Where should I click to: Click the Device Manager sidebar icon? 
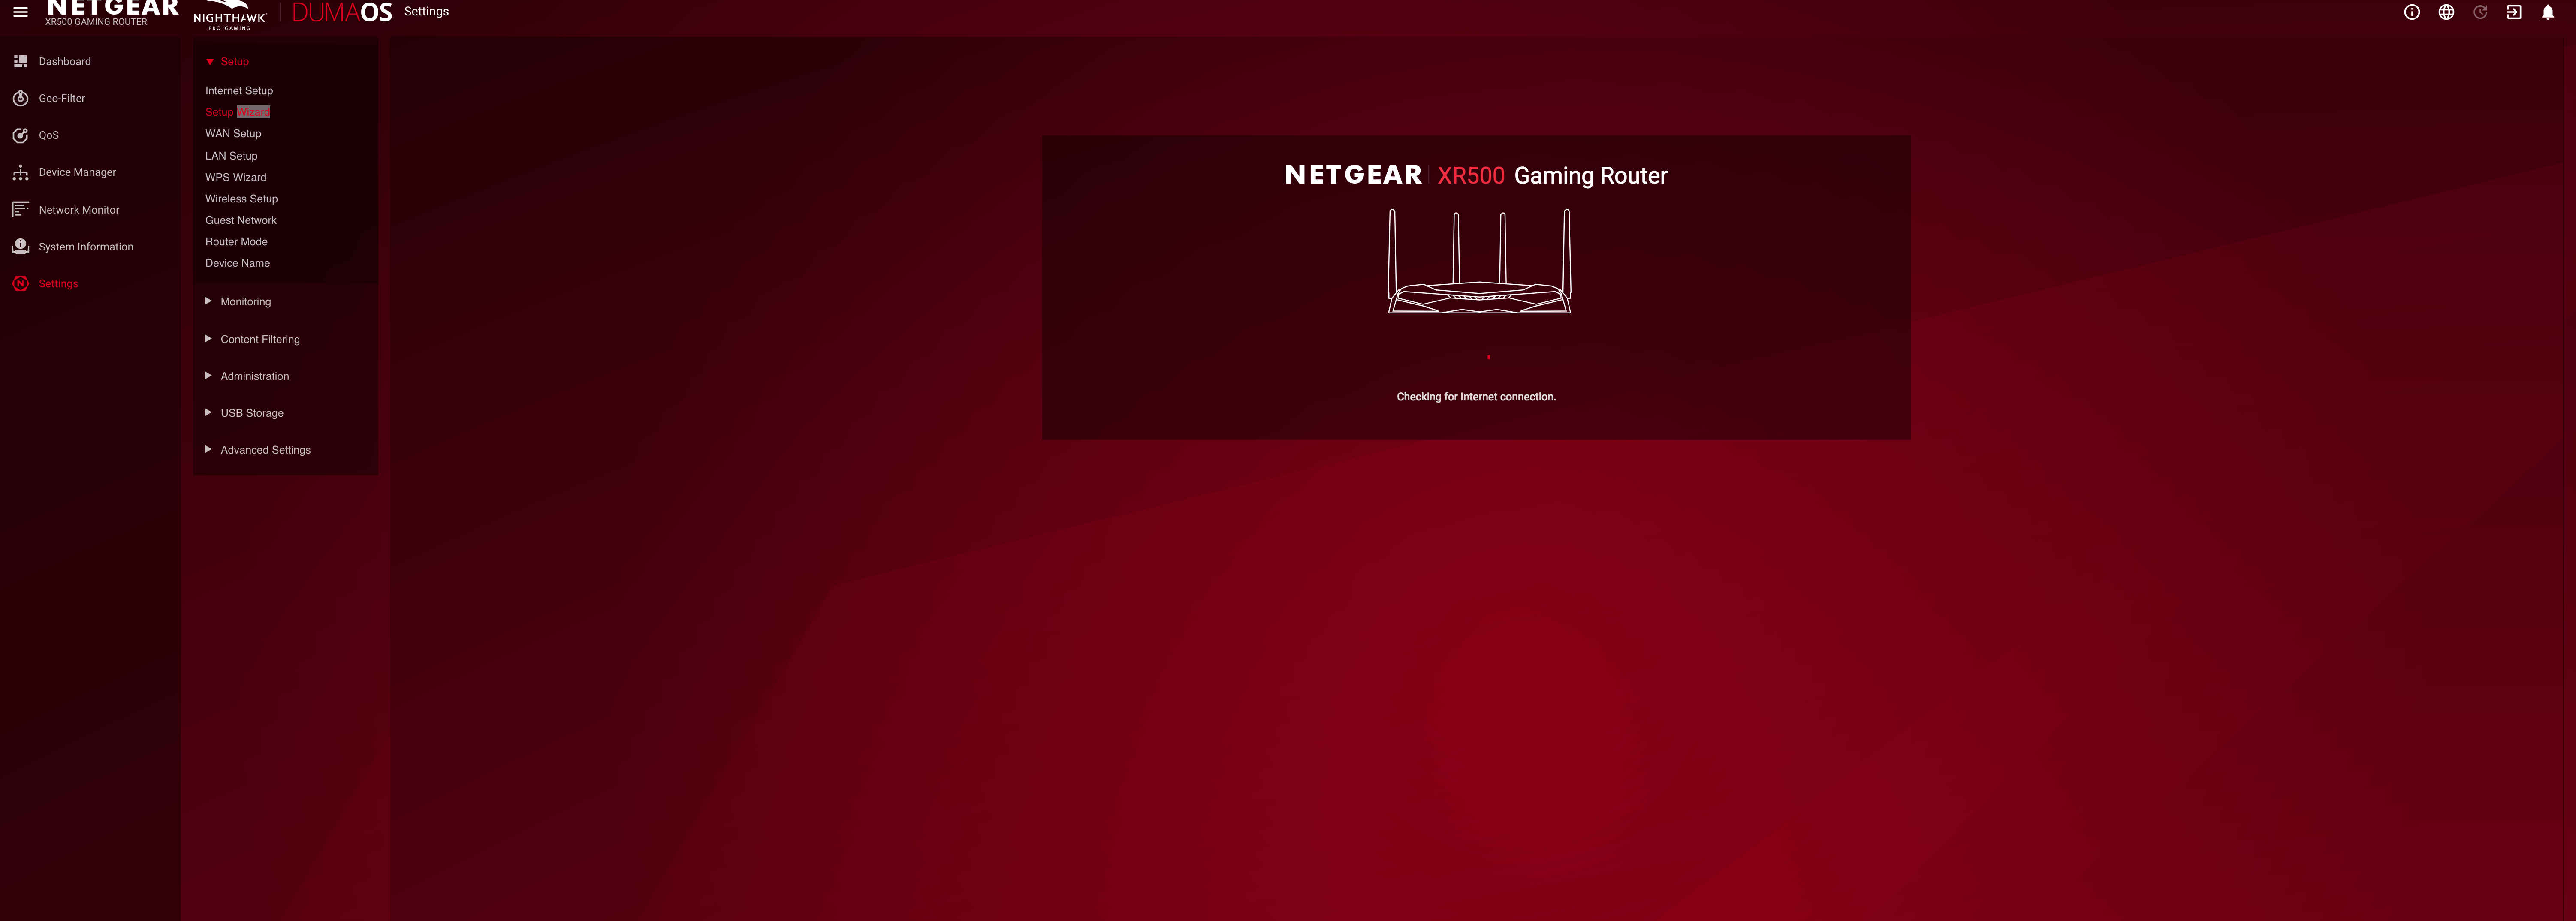coord(20,172)
